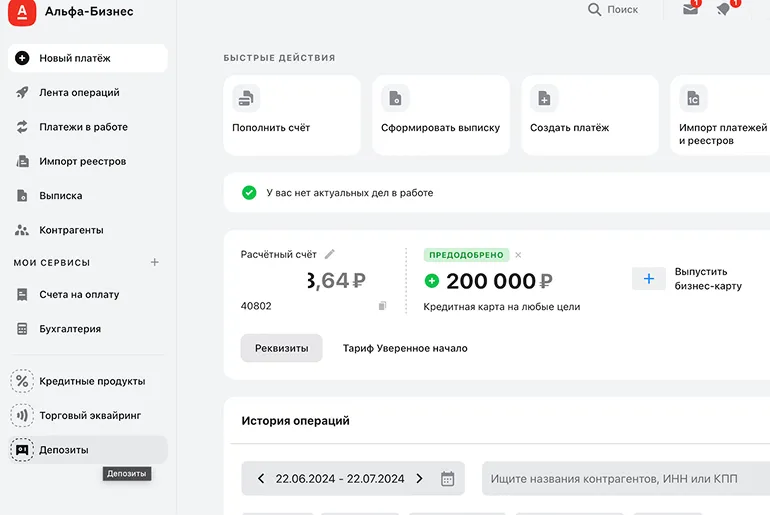
Task: Dismiss the ПРЕДОДОБРЕНО offer with the x
Action: coord(518,255)
